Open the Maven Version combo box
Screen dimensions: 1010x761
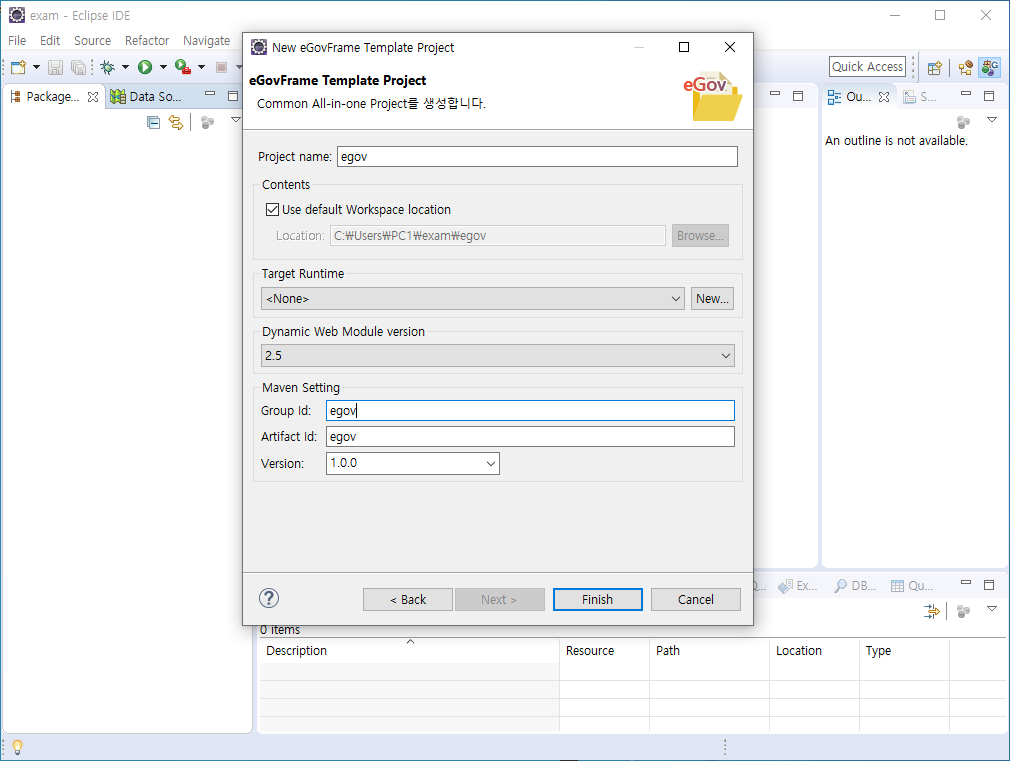click(413, 463)
